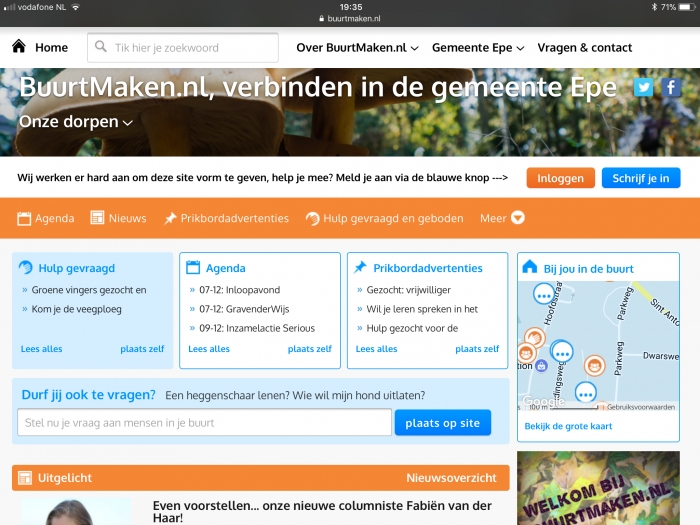700x525 pixels.
Task: Open the Facebook icon in banner
Action: click(x=671, y=88)
